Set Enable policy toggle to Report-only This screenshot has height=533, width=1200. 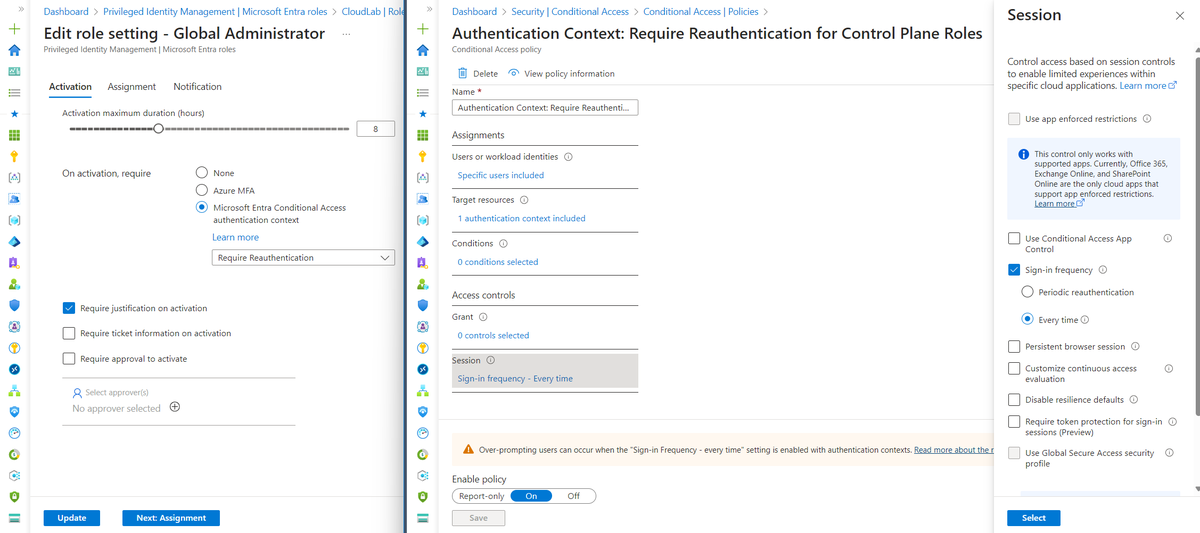coord(481,496)
